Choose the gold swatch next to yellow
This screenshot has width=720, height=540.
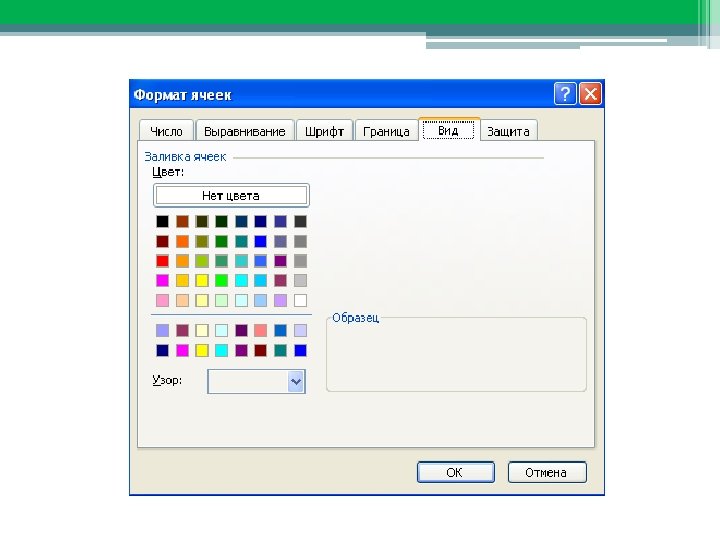(x=182, y=281)
